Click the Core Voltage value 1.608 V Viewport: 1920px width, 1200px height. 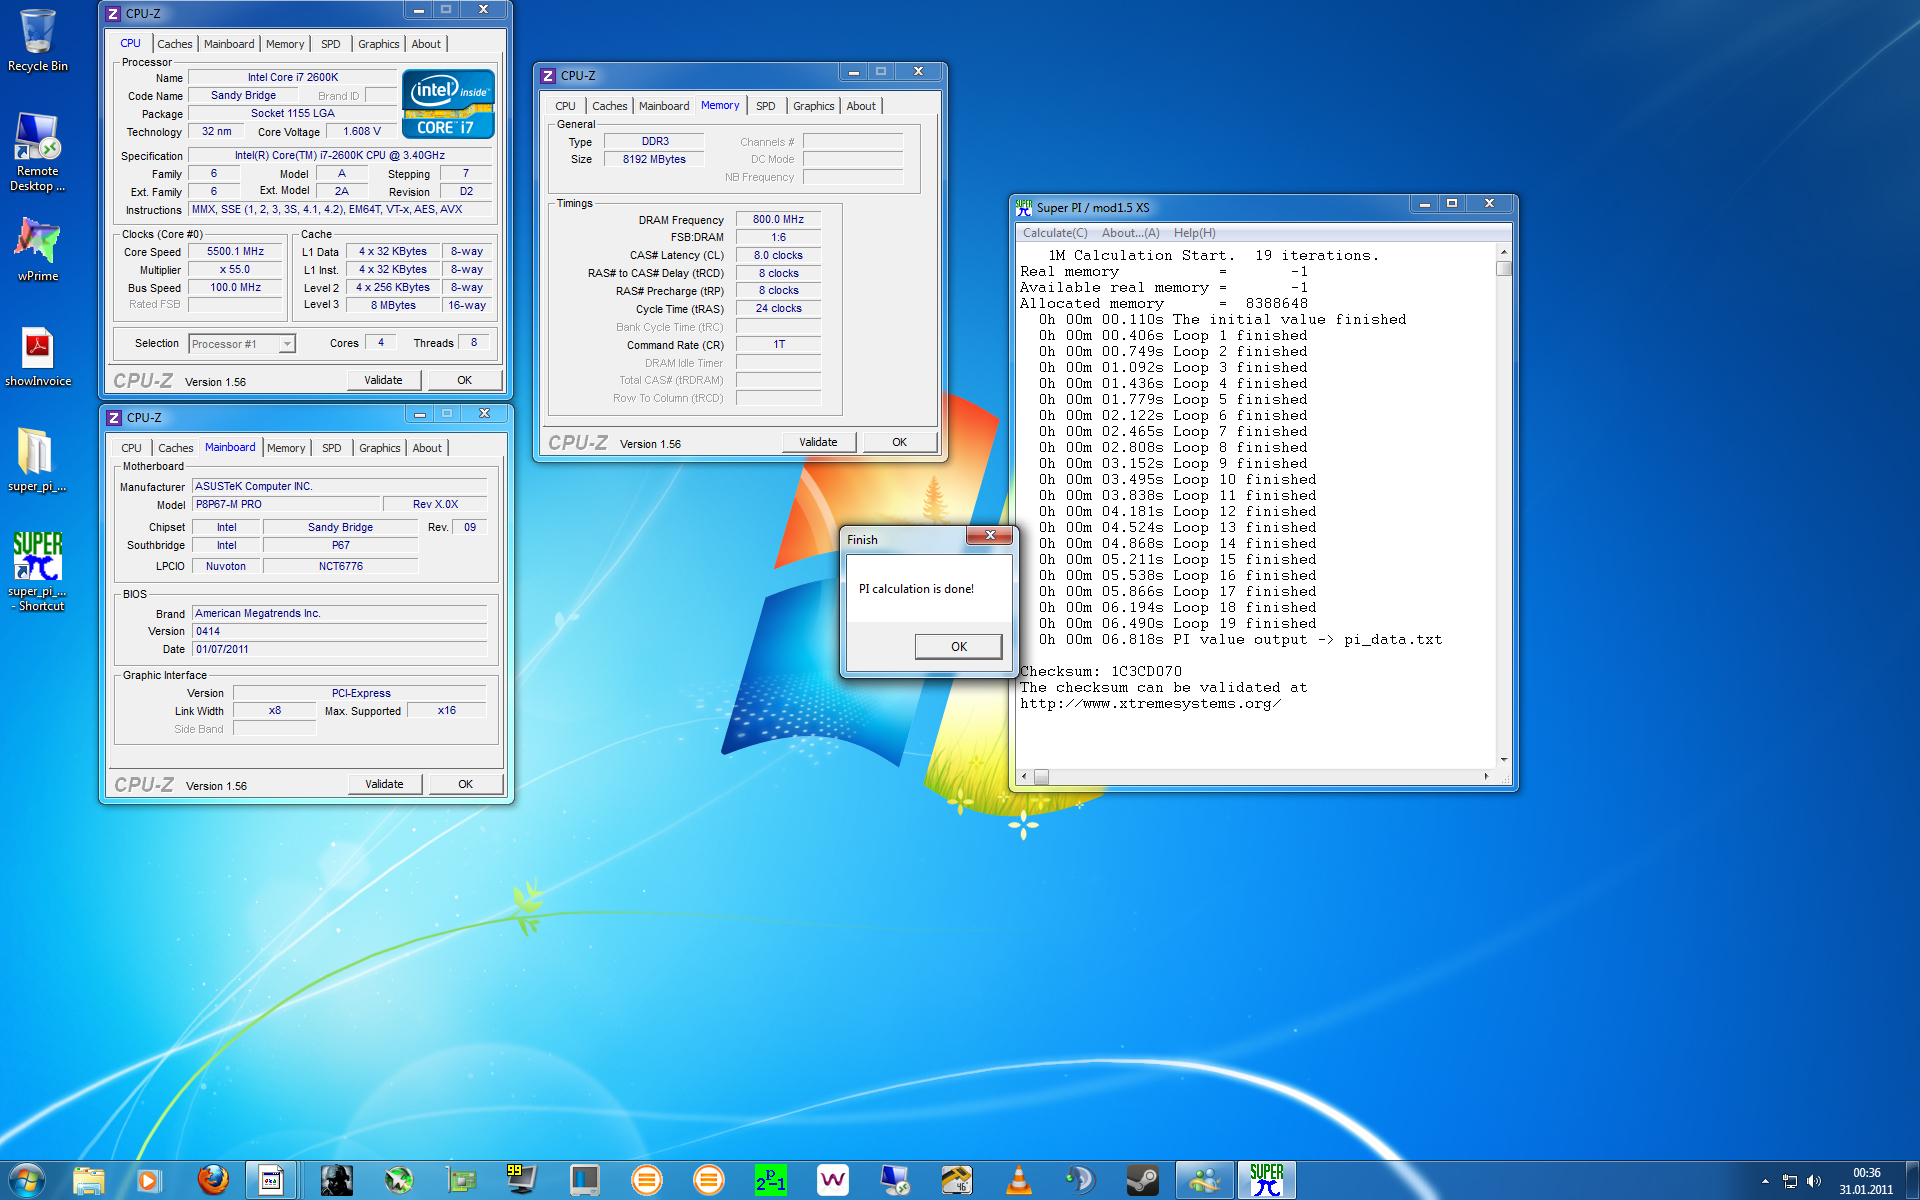point(362,132)
